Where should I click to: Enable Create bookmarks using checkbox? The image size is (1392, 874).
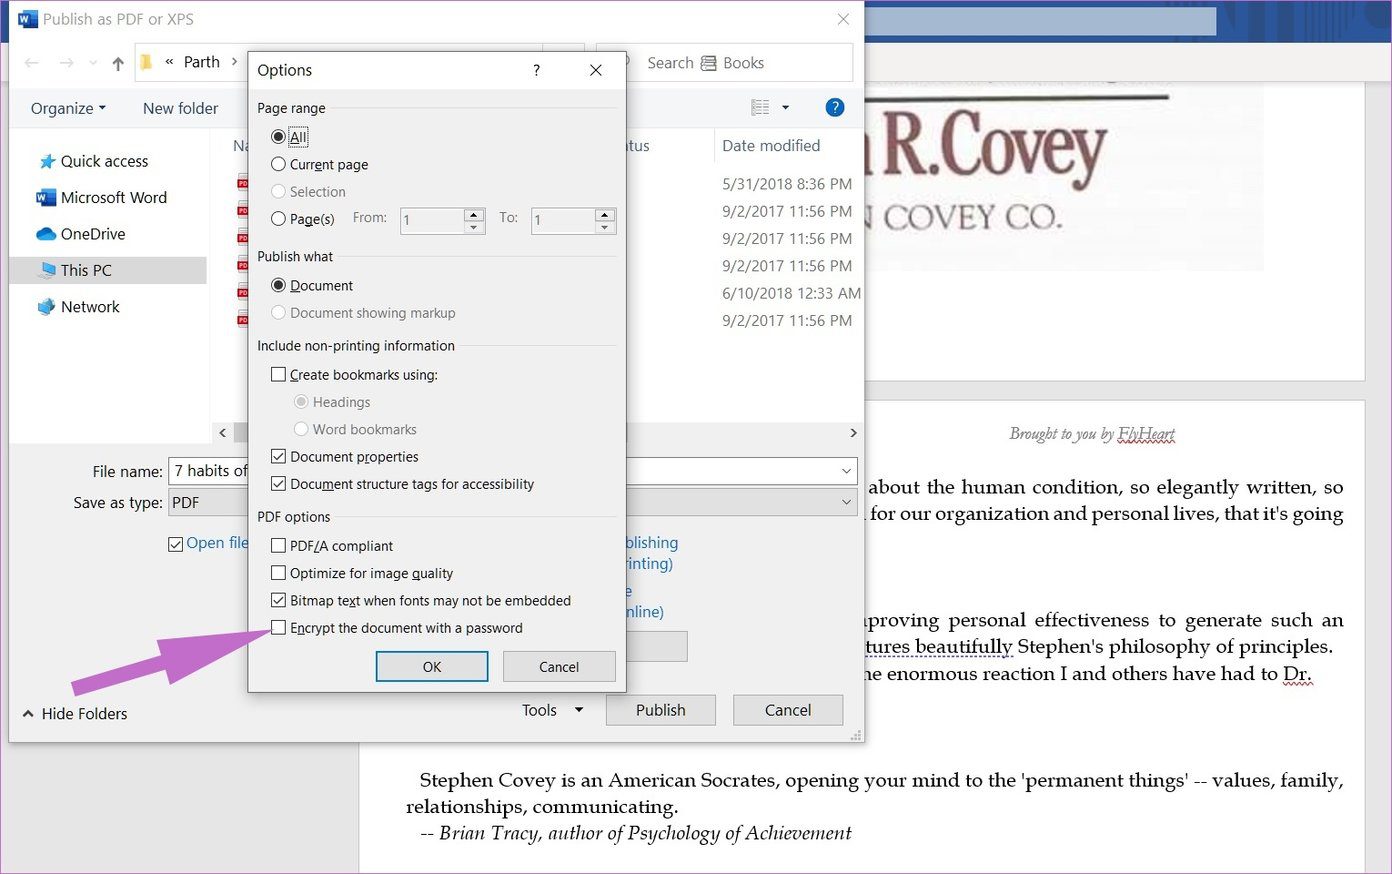pyautogui.click(x=279, y=375)
